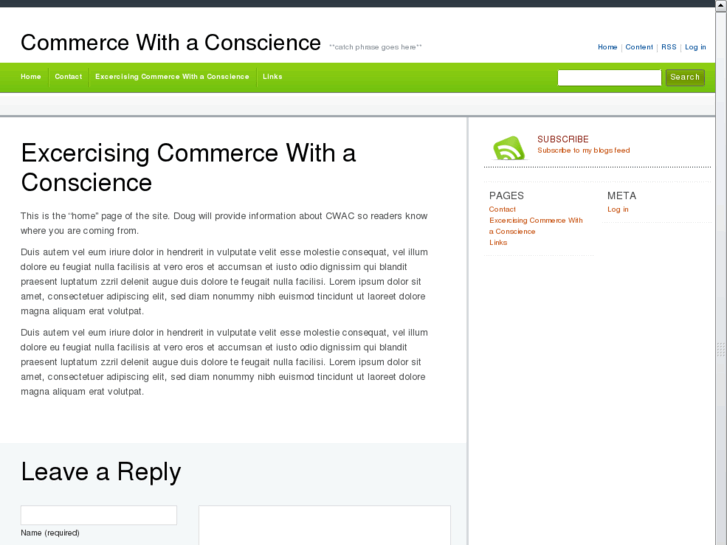The image size is (727, 545).
Task: Click Links under Pages sidebar
Action: click(498, 243)
